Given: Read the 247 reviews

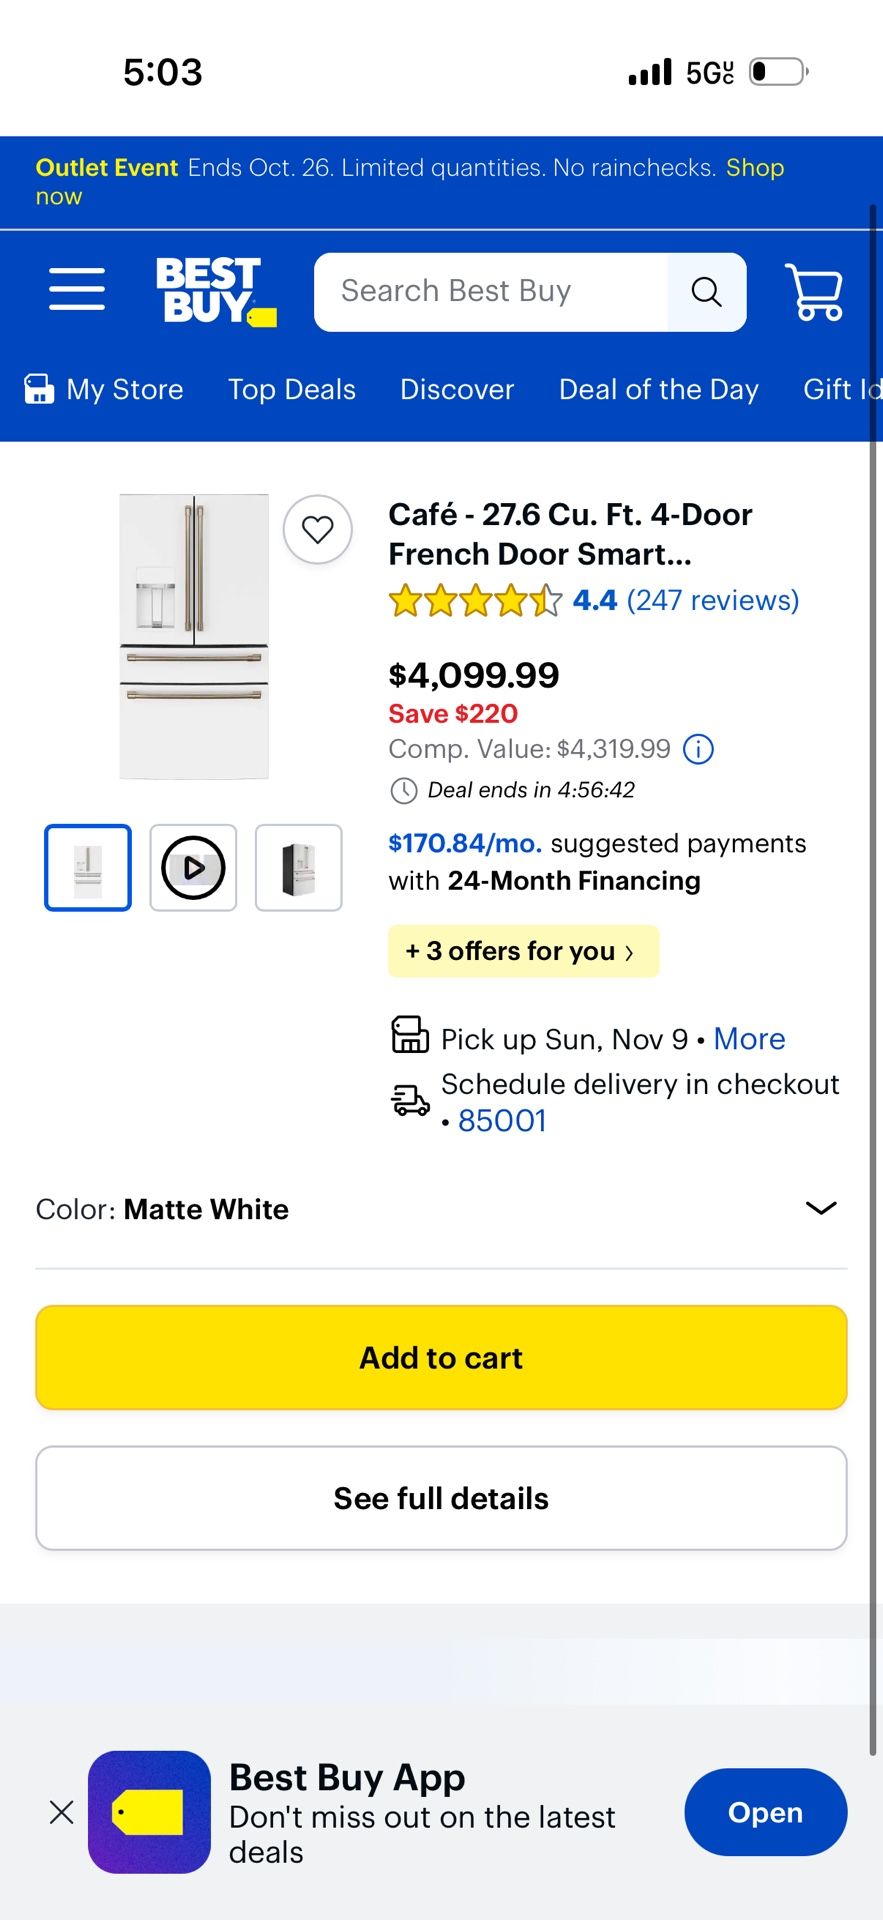Looking at the screenshot, I should (712, 600).
